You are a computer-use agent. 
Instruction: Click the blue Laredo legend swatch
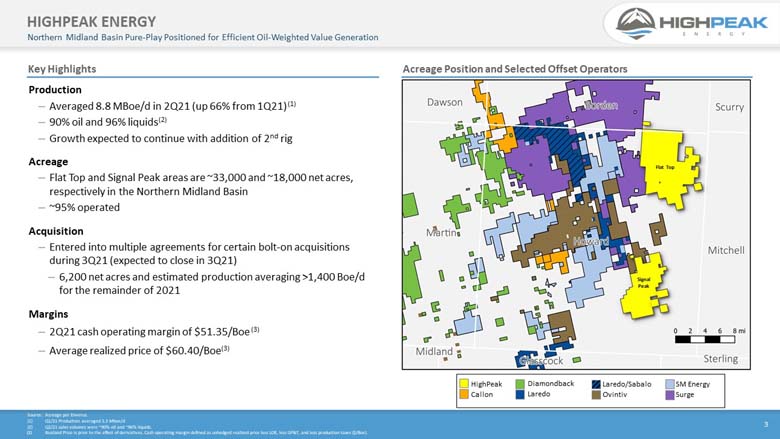[x=520, y=394]
